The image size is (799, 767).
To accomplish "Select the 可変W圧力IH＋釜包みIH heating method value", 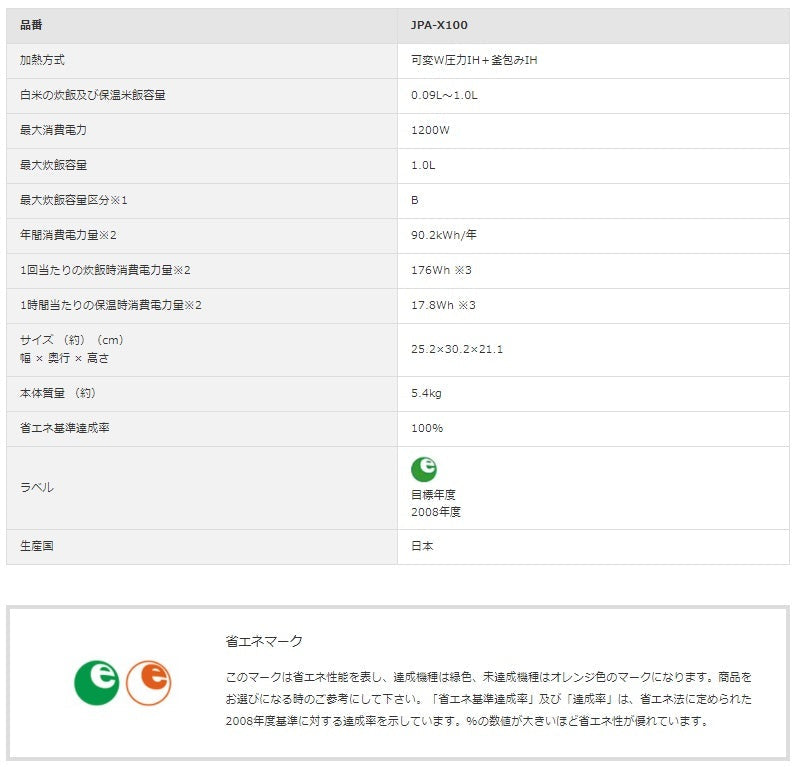I will 476,60.
